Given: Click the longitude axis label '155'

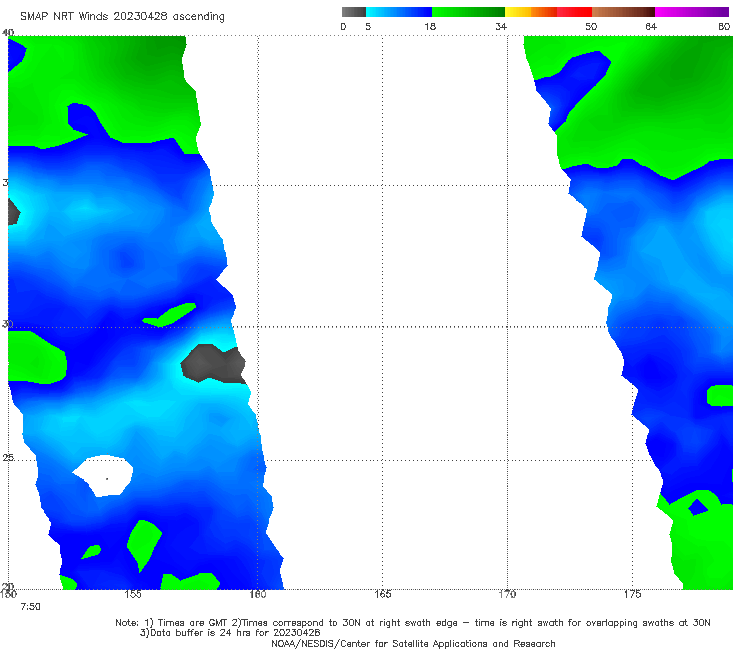Looking at the screenshot, I should (133, 594).
